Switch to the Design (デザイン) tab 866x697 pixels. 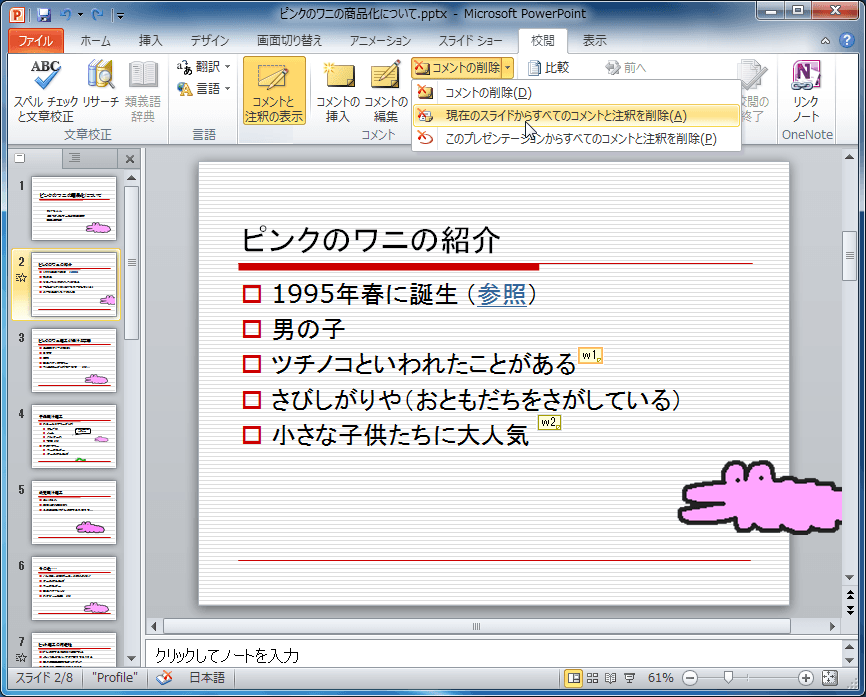(x=209, y=40)
